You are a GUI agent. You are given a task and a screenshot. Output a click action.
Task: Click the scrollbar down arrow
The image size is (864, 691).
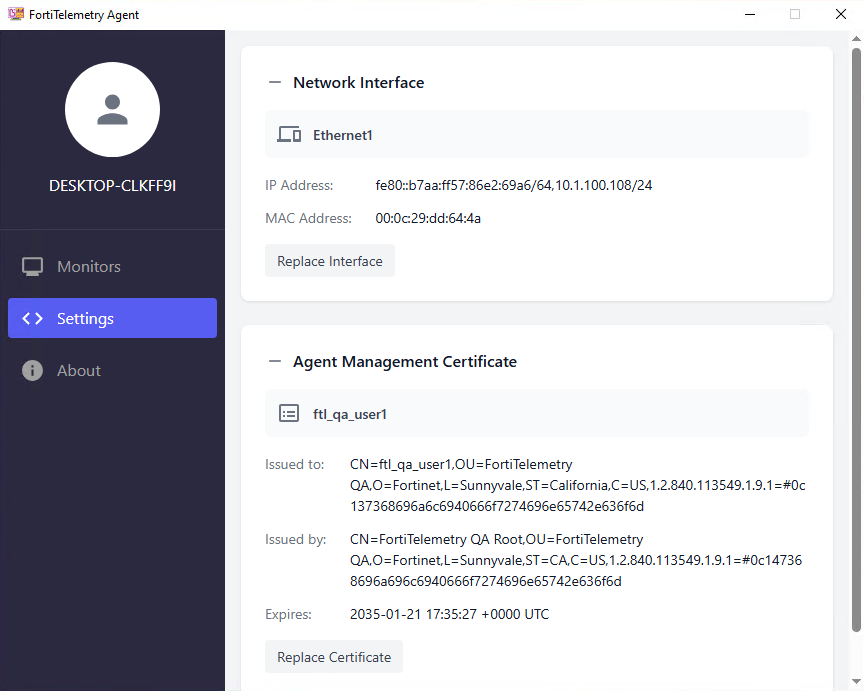coord(857,683)
